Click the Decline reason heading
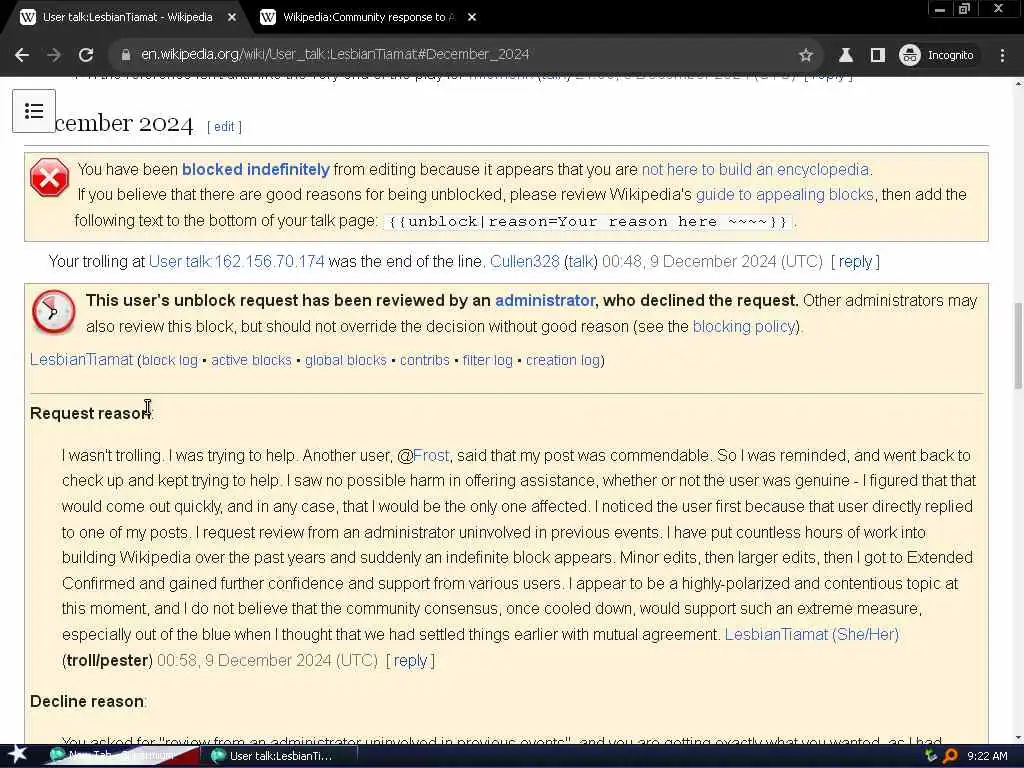 (x=87, y=702)
